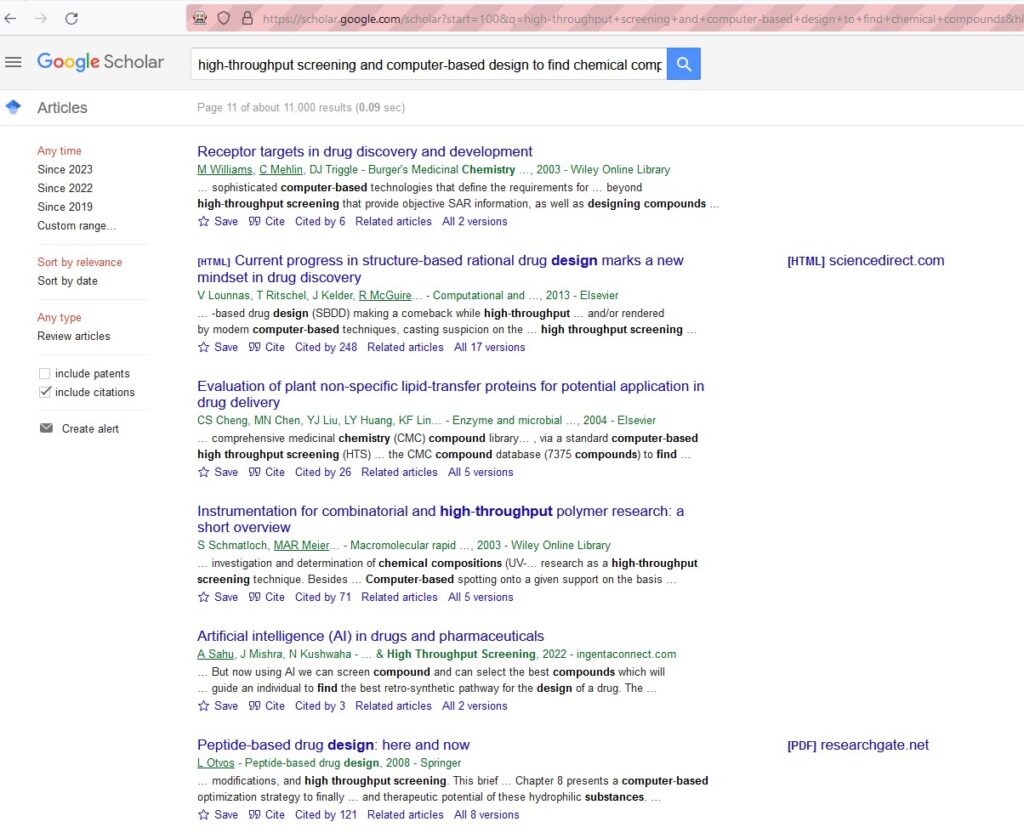Image resolution: width=1024 pixels, height=833 pixels.
Task: Click the star Save icon under Receptor targets result
Action: tap(204, 221)
